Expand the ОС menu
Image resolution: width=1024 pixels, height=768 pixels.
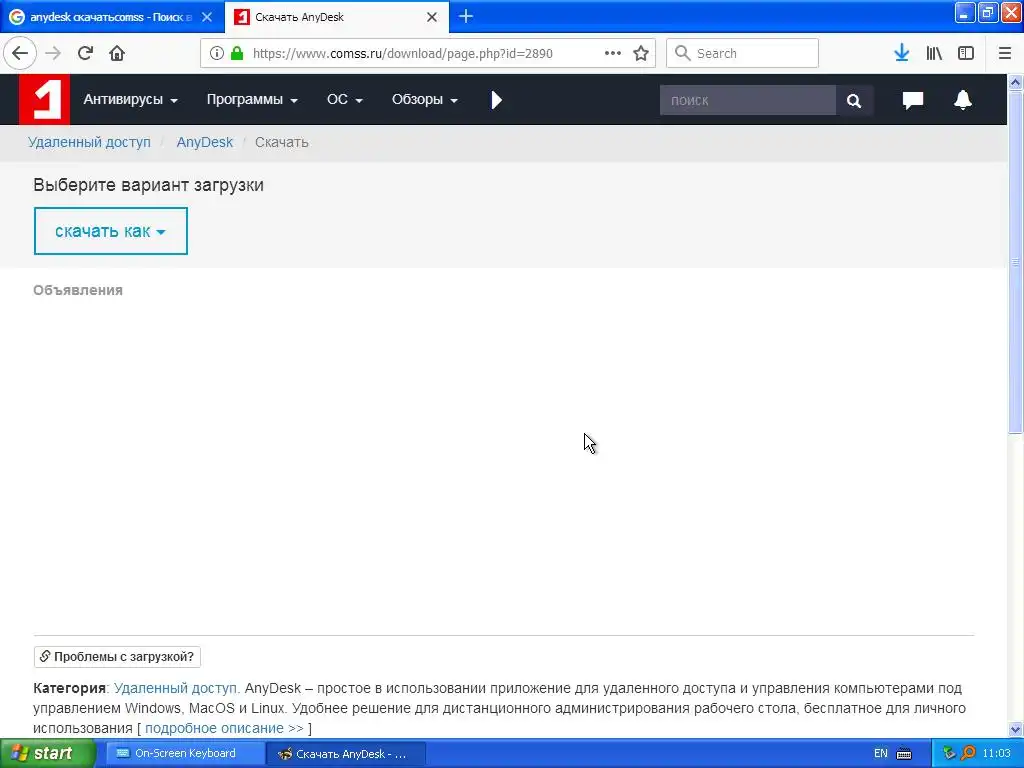click(x=345, y=99)
